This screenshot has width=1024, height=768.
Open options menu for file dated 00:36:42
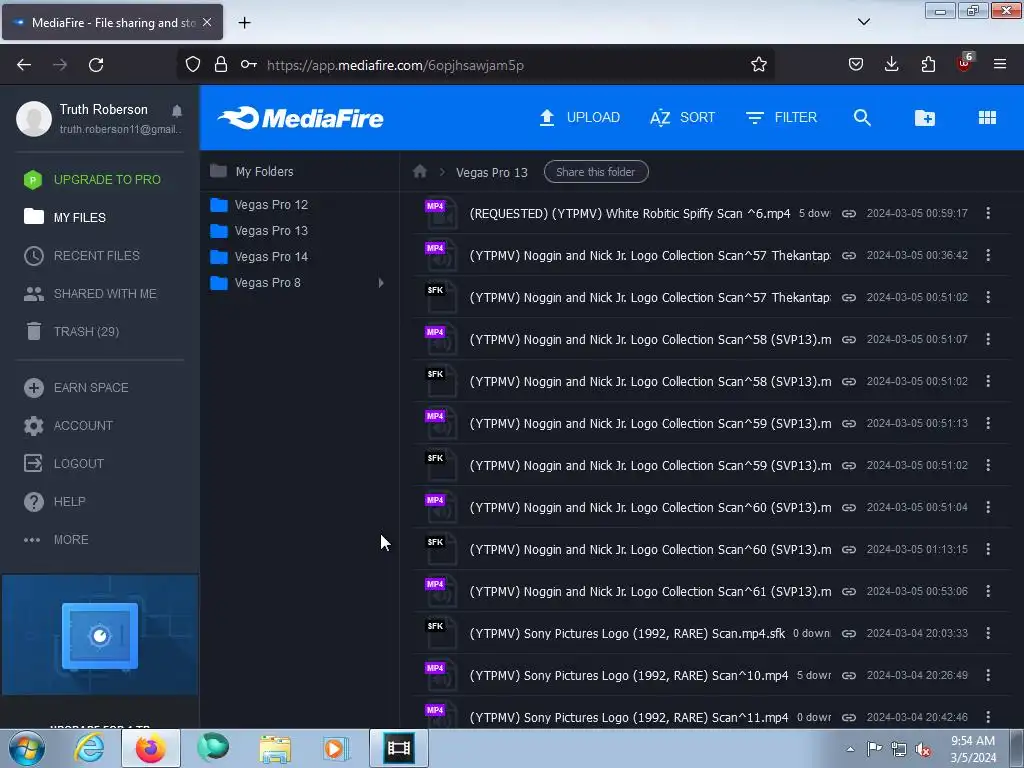988,255
